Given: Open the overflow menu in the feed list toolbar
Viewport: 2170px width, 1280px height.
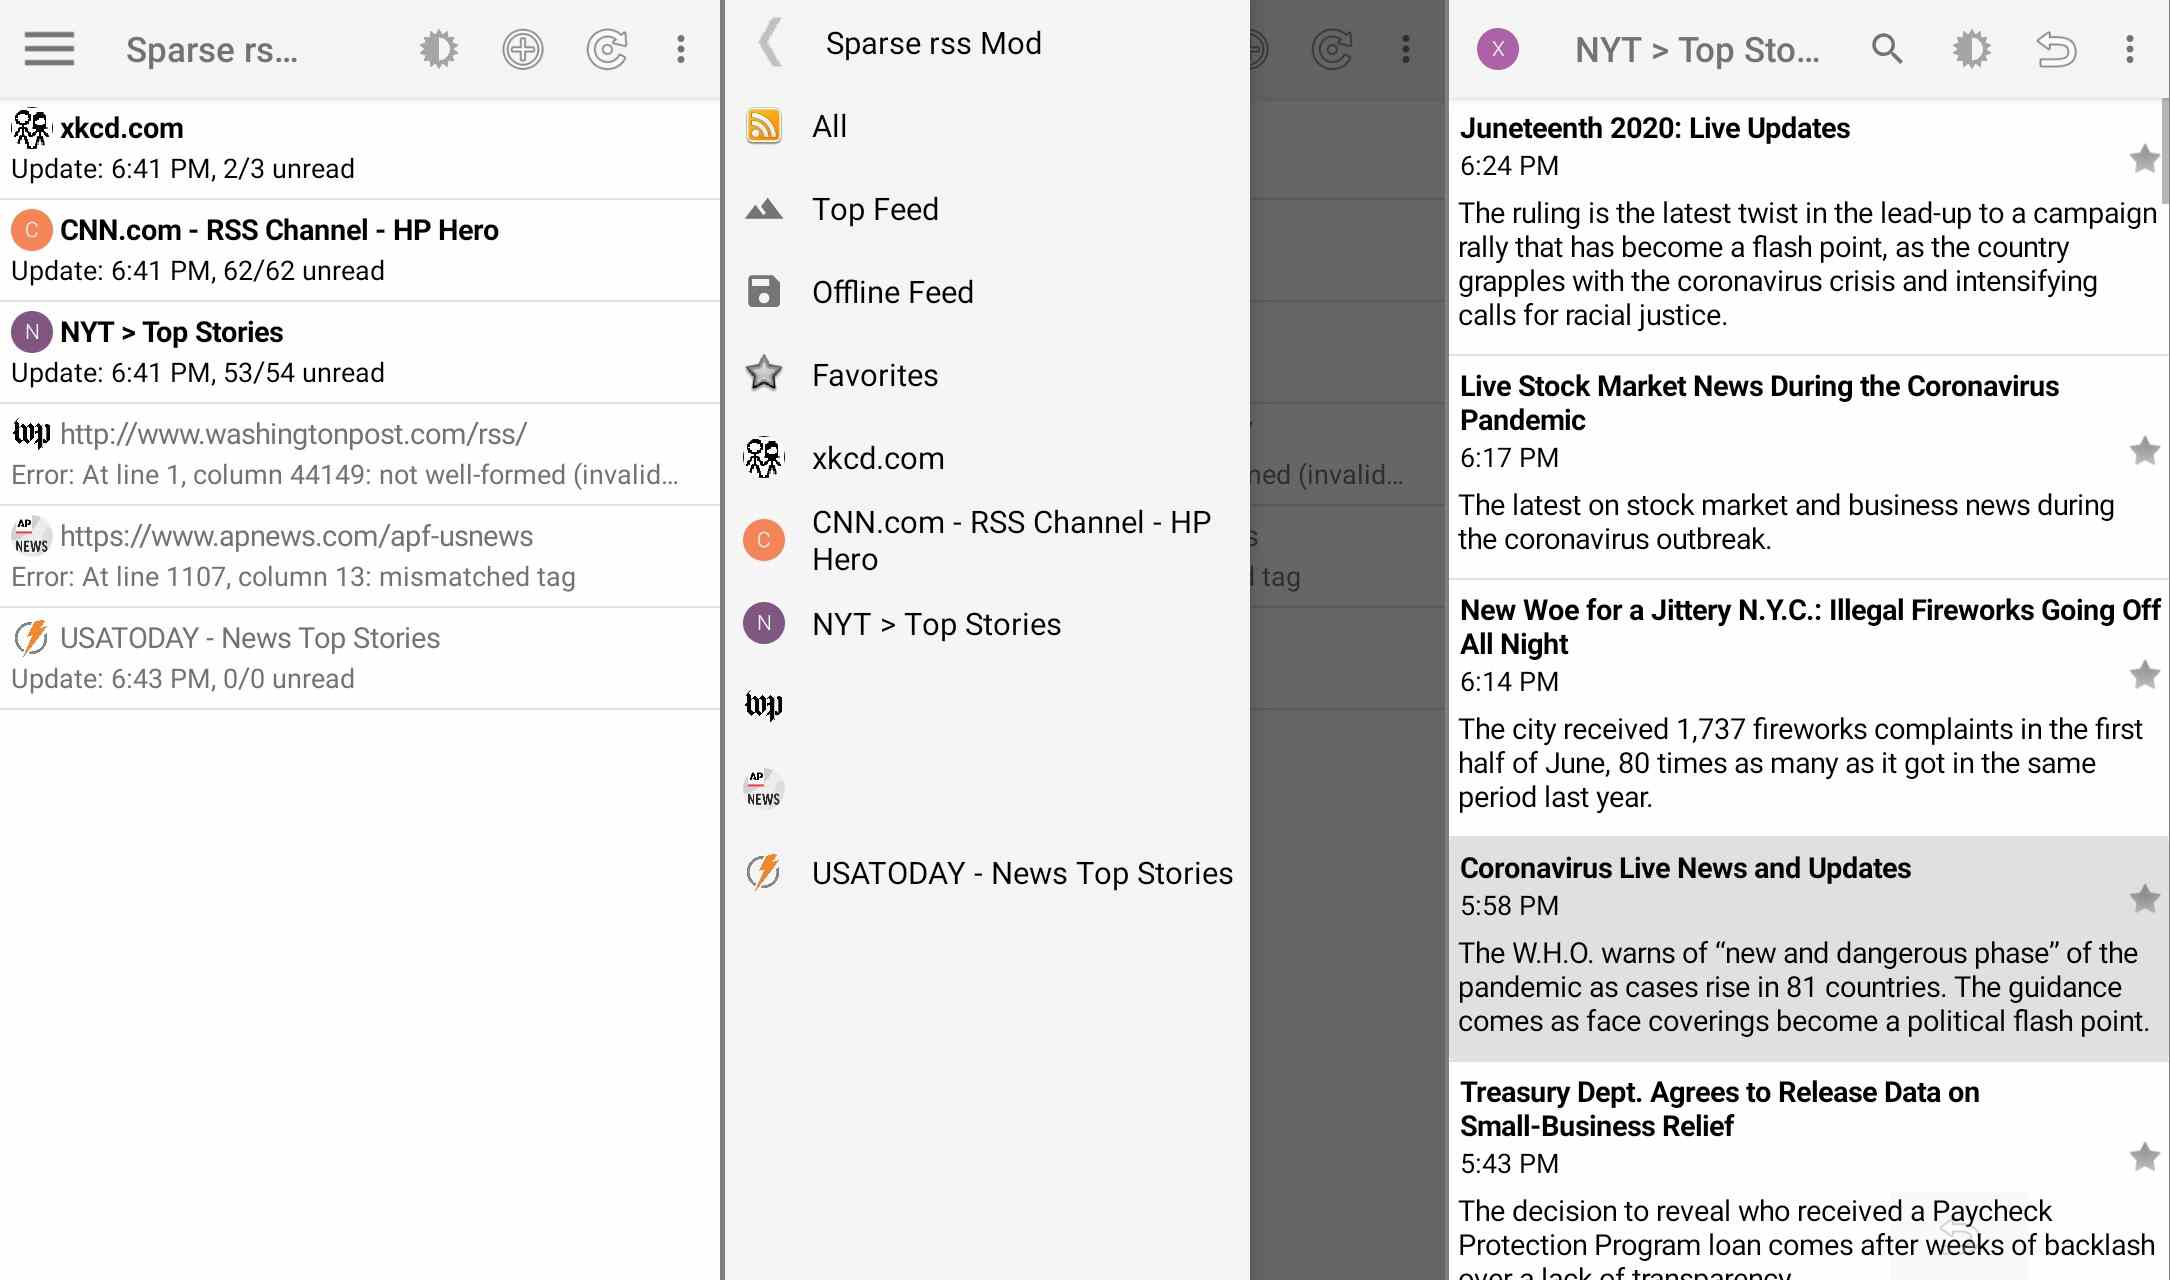Looking at the screenshot, I should pos(681,49).
